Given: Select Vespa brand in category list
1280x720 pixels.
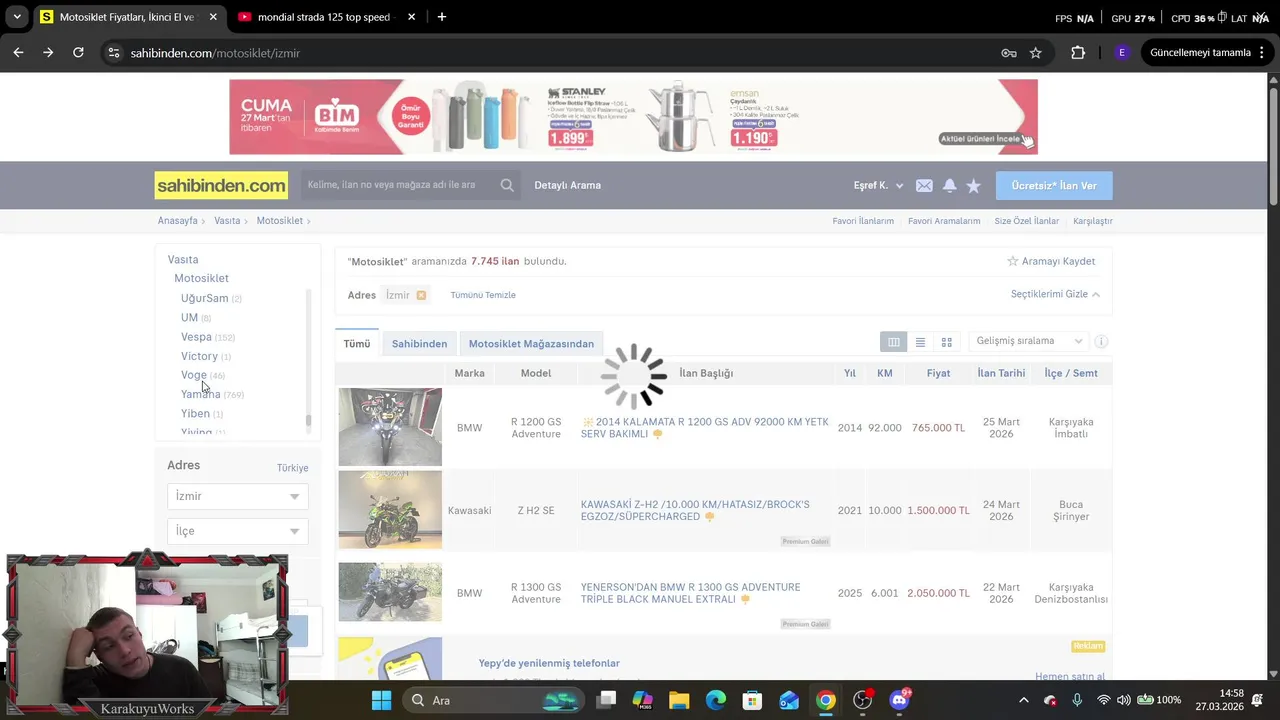Looking at the screenshot, I should point(196,337).
